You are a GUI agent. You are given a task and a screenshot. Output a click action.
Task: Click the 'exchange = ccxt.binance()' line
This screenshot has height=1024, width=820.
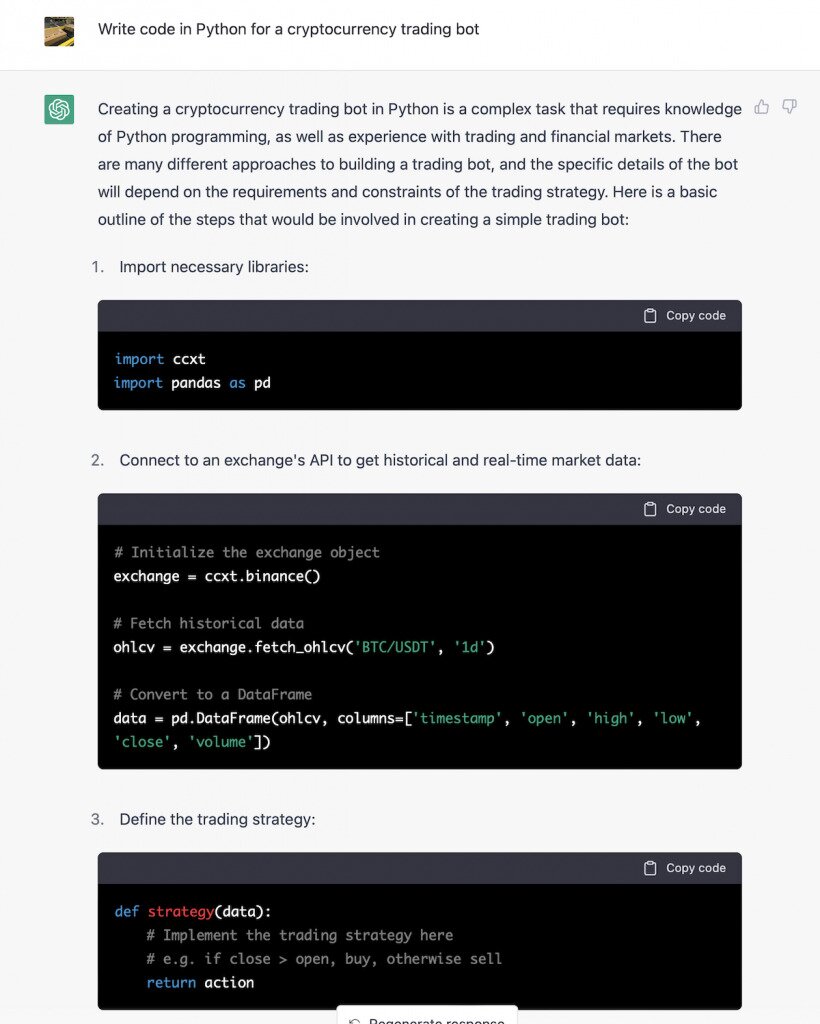click(217, 576)
